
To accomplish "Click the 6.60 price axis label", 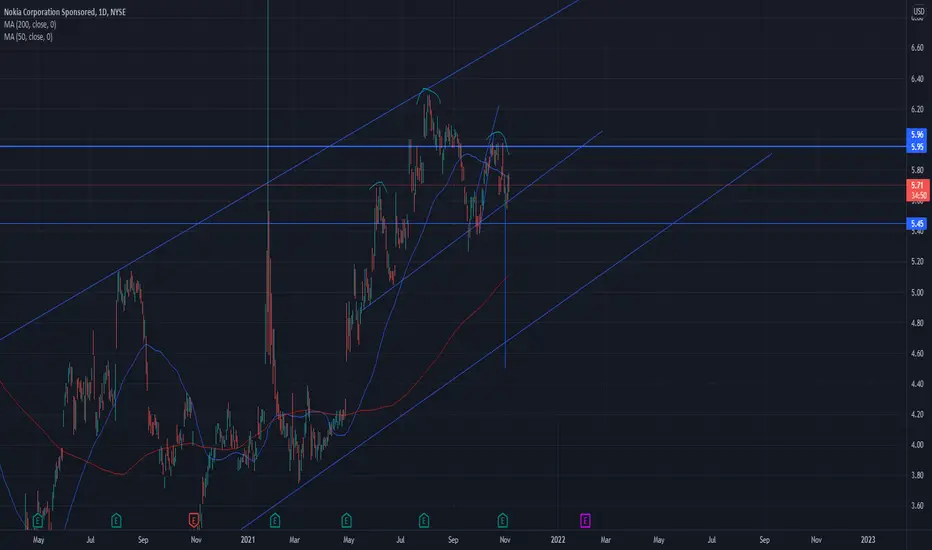I will pos(917,48).
